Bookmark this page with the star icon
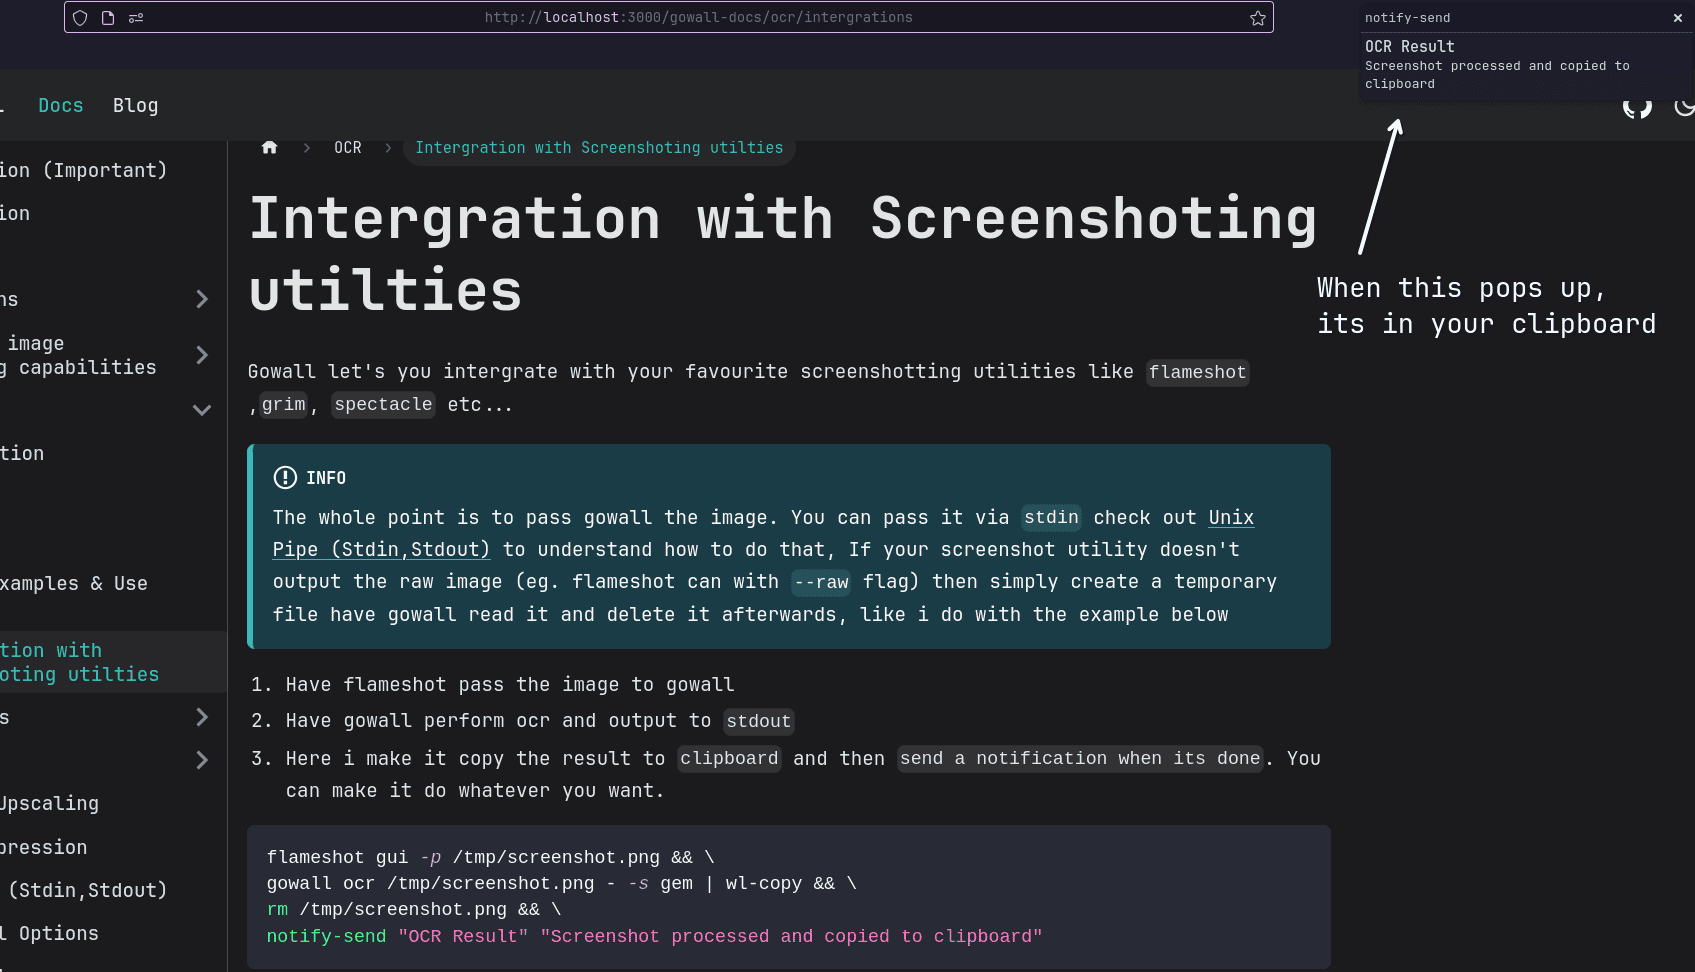Image resolution: width=1695 pixels, height=972 pixels. [1257, 18]
